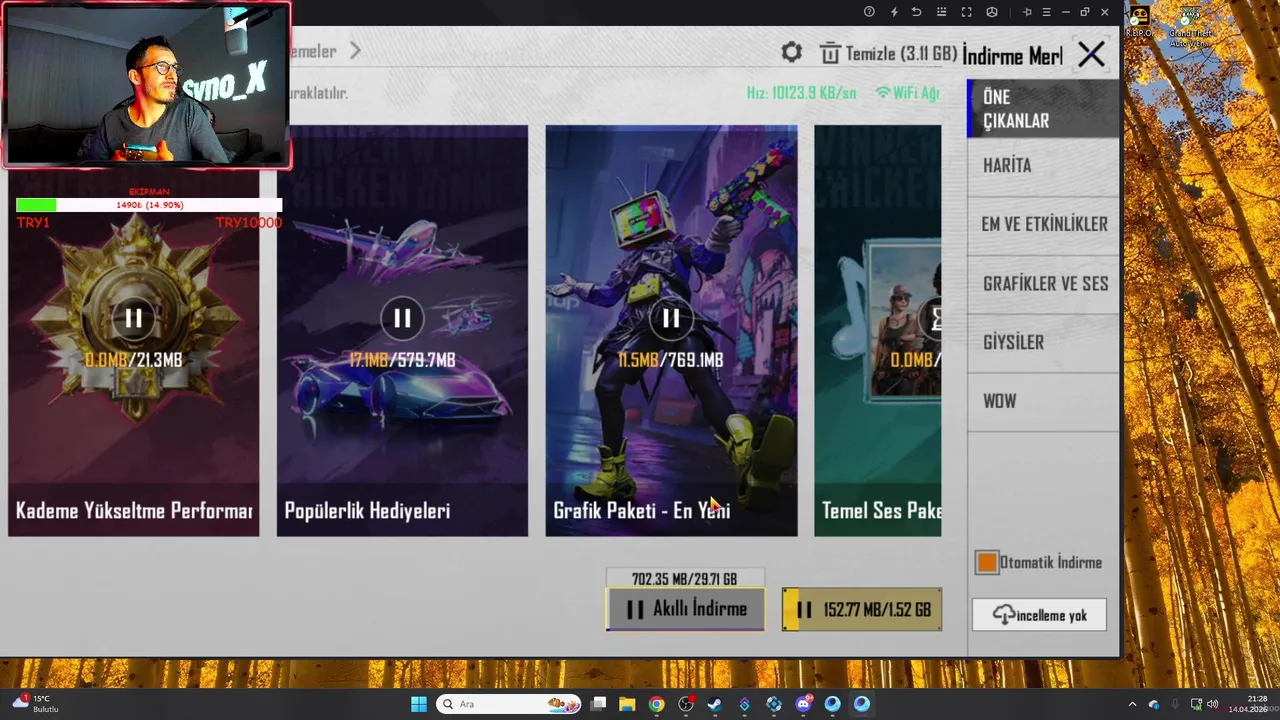Screen dimensions: 1280x720
Task: Open the R.E.P.O desktop shortcut
Action: point(1139,22)
